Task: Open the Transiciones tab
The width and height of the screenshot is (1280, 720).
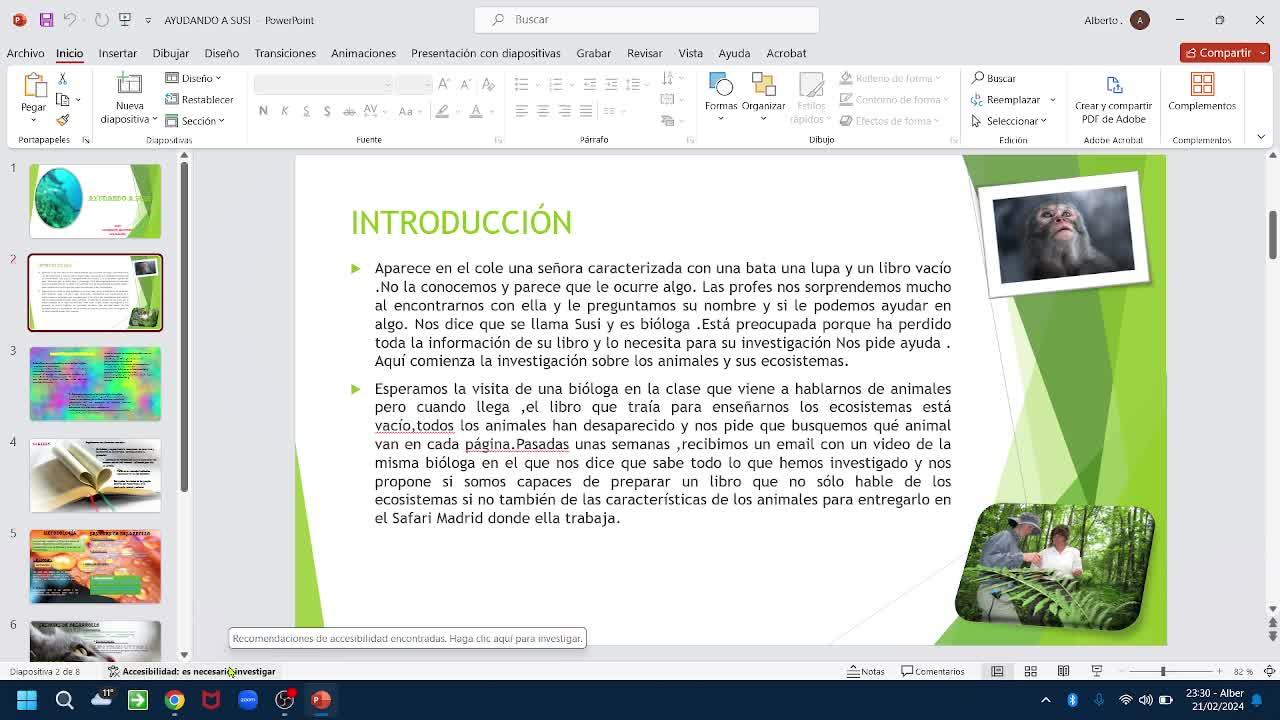Action: pyautogui.click(x=285, y=53)
